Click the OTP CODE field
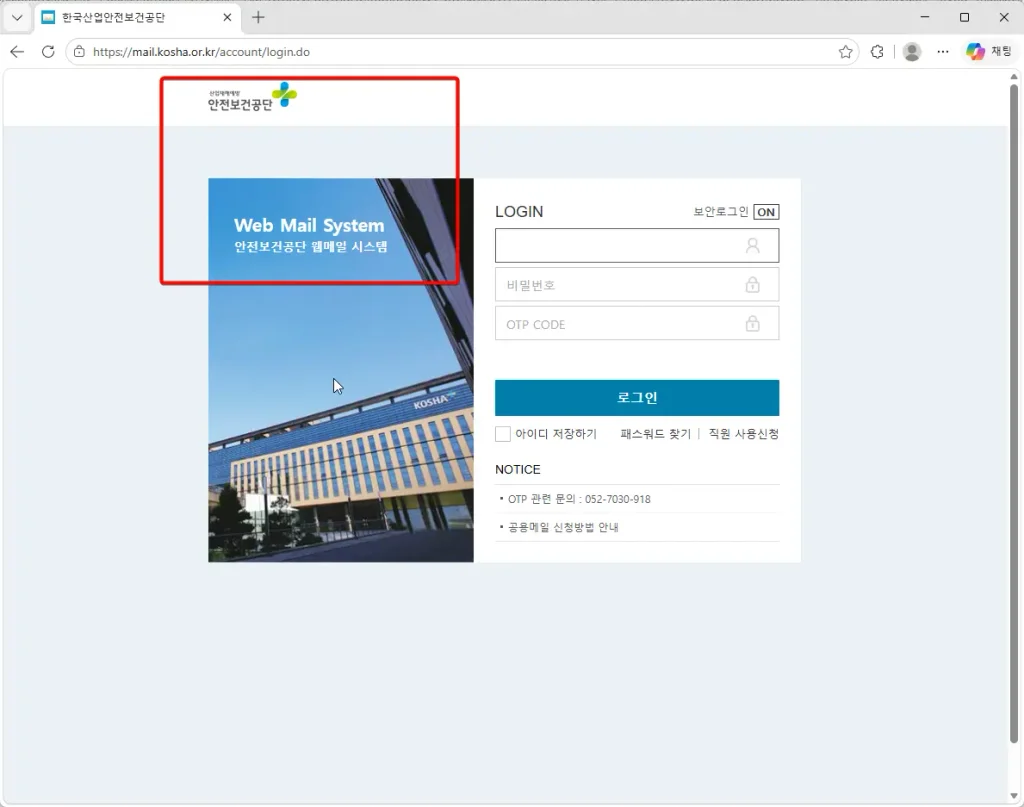Image resolution: width=1024 pixels, height=807 pixels. pos(637,324)
